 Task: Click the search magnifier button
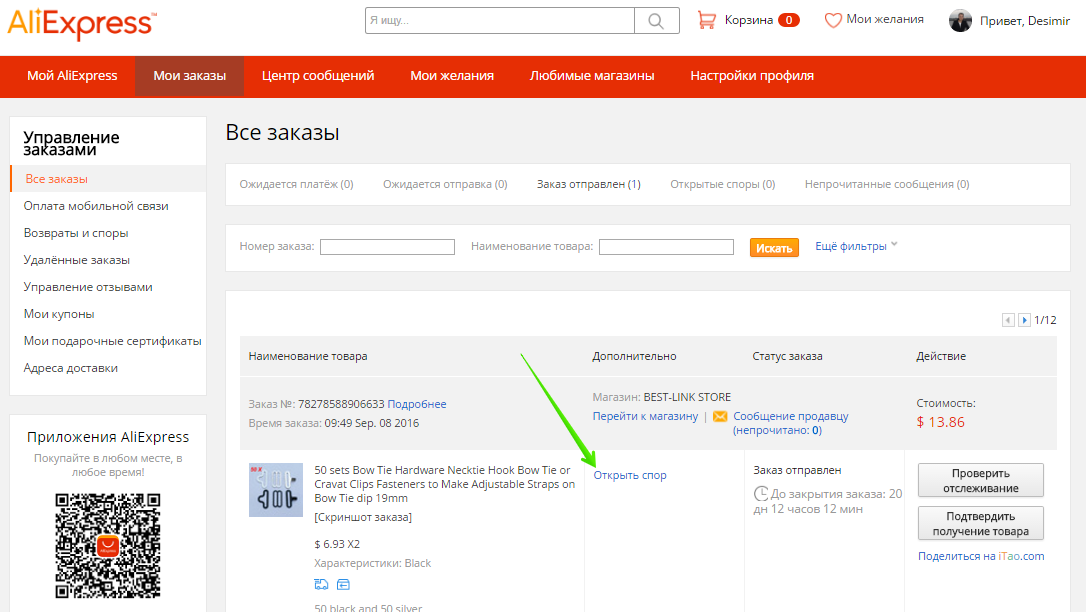point(656,21)
